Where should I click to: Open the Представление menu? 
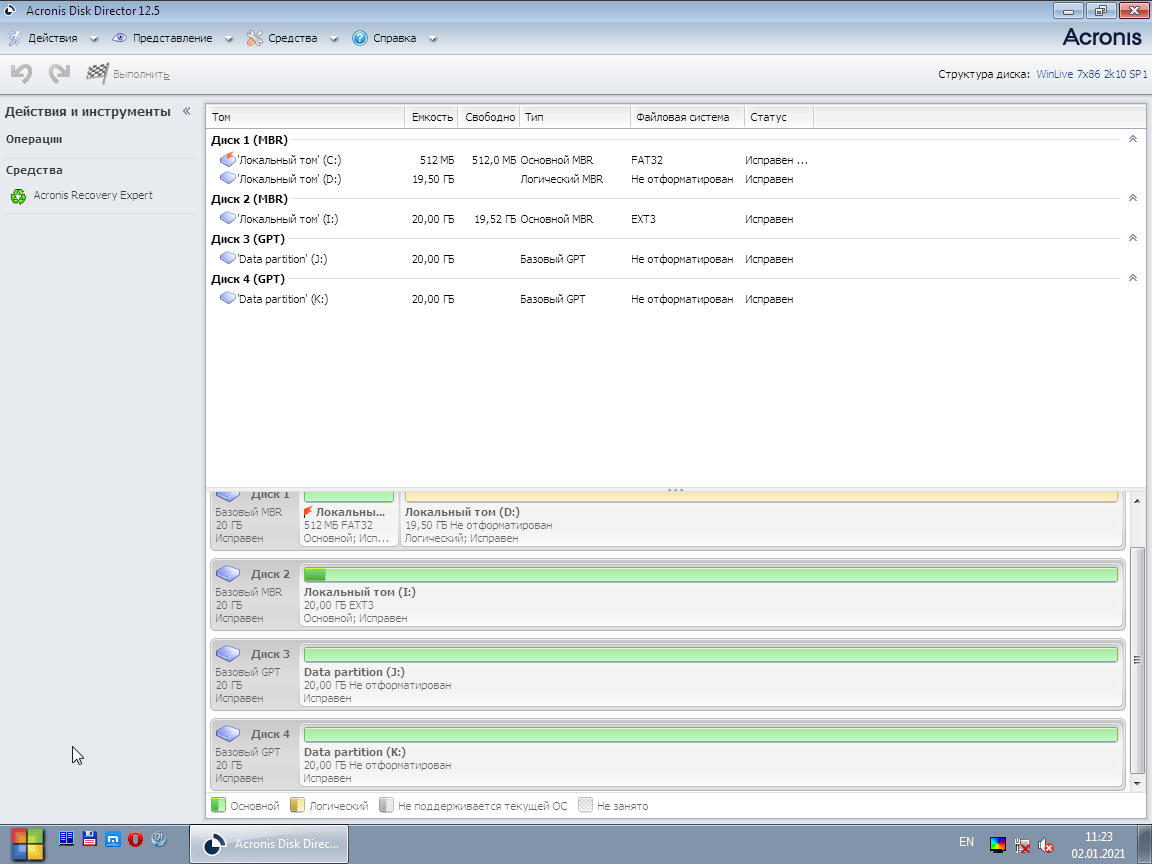(x=172, y=38)
